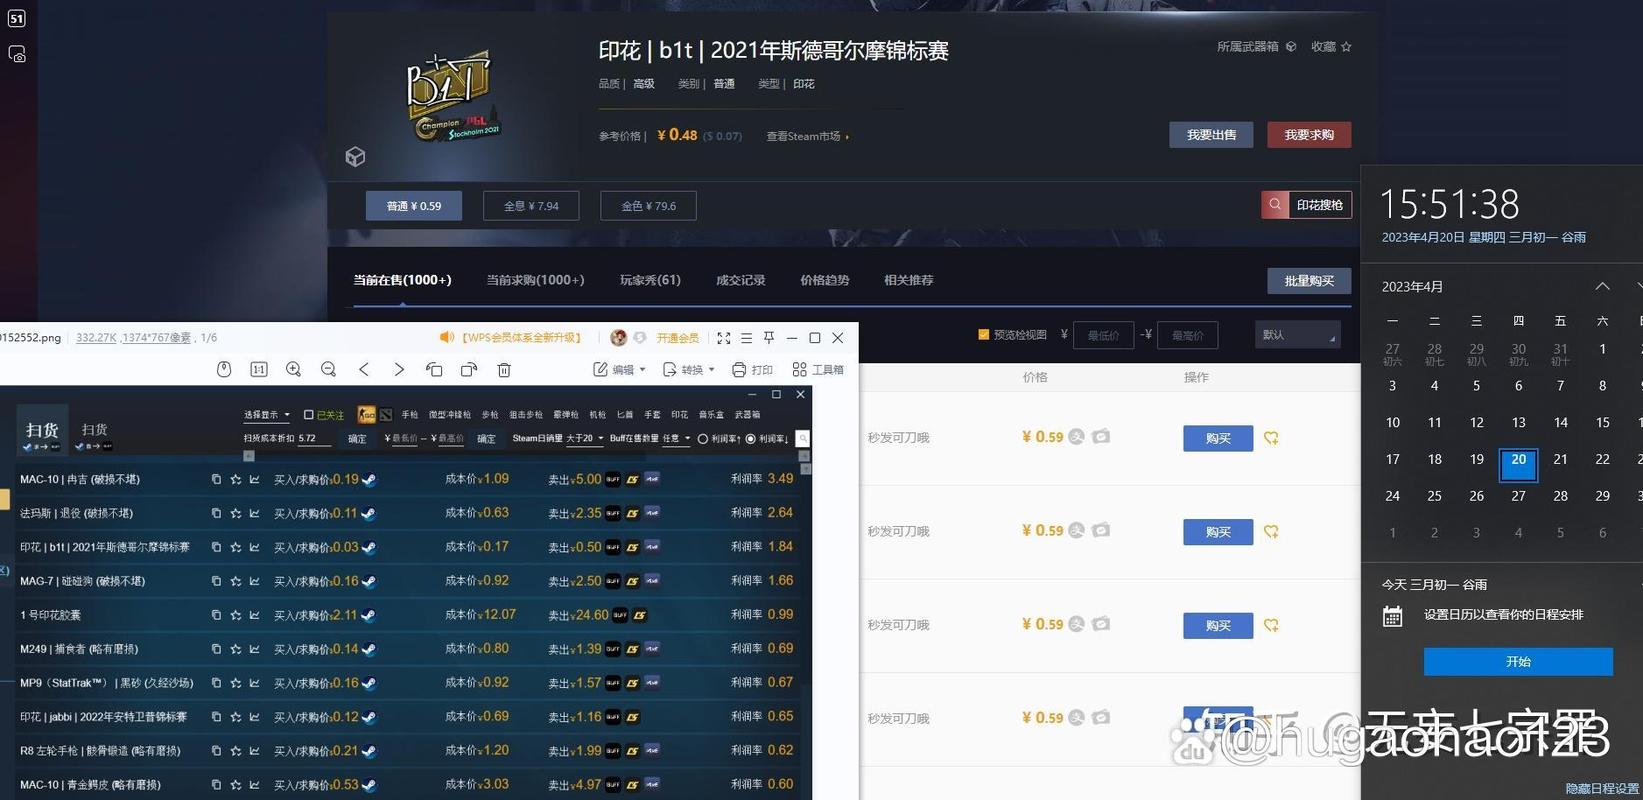Select the 利润率↓ radio button
Viewport: 1643px width, 800px height.
point(751,439)
